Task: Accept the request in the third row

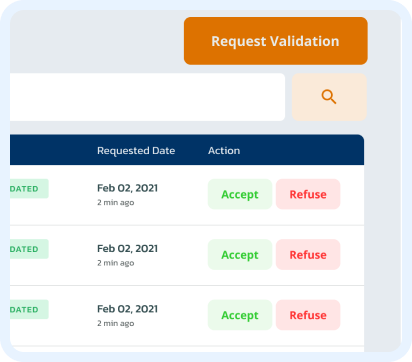Action: tap(240, 315)
